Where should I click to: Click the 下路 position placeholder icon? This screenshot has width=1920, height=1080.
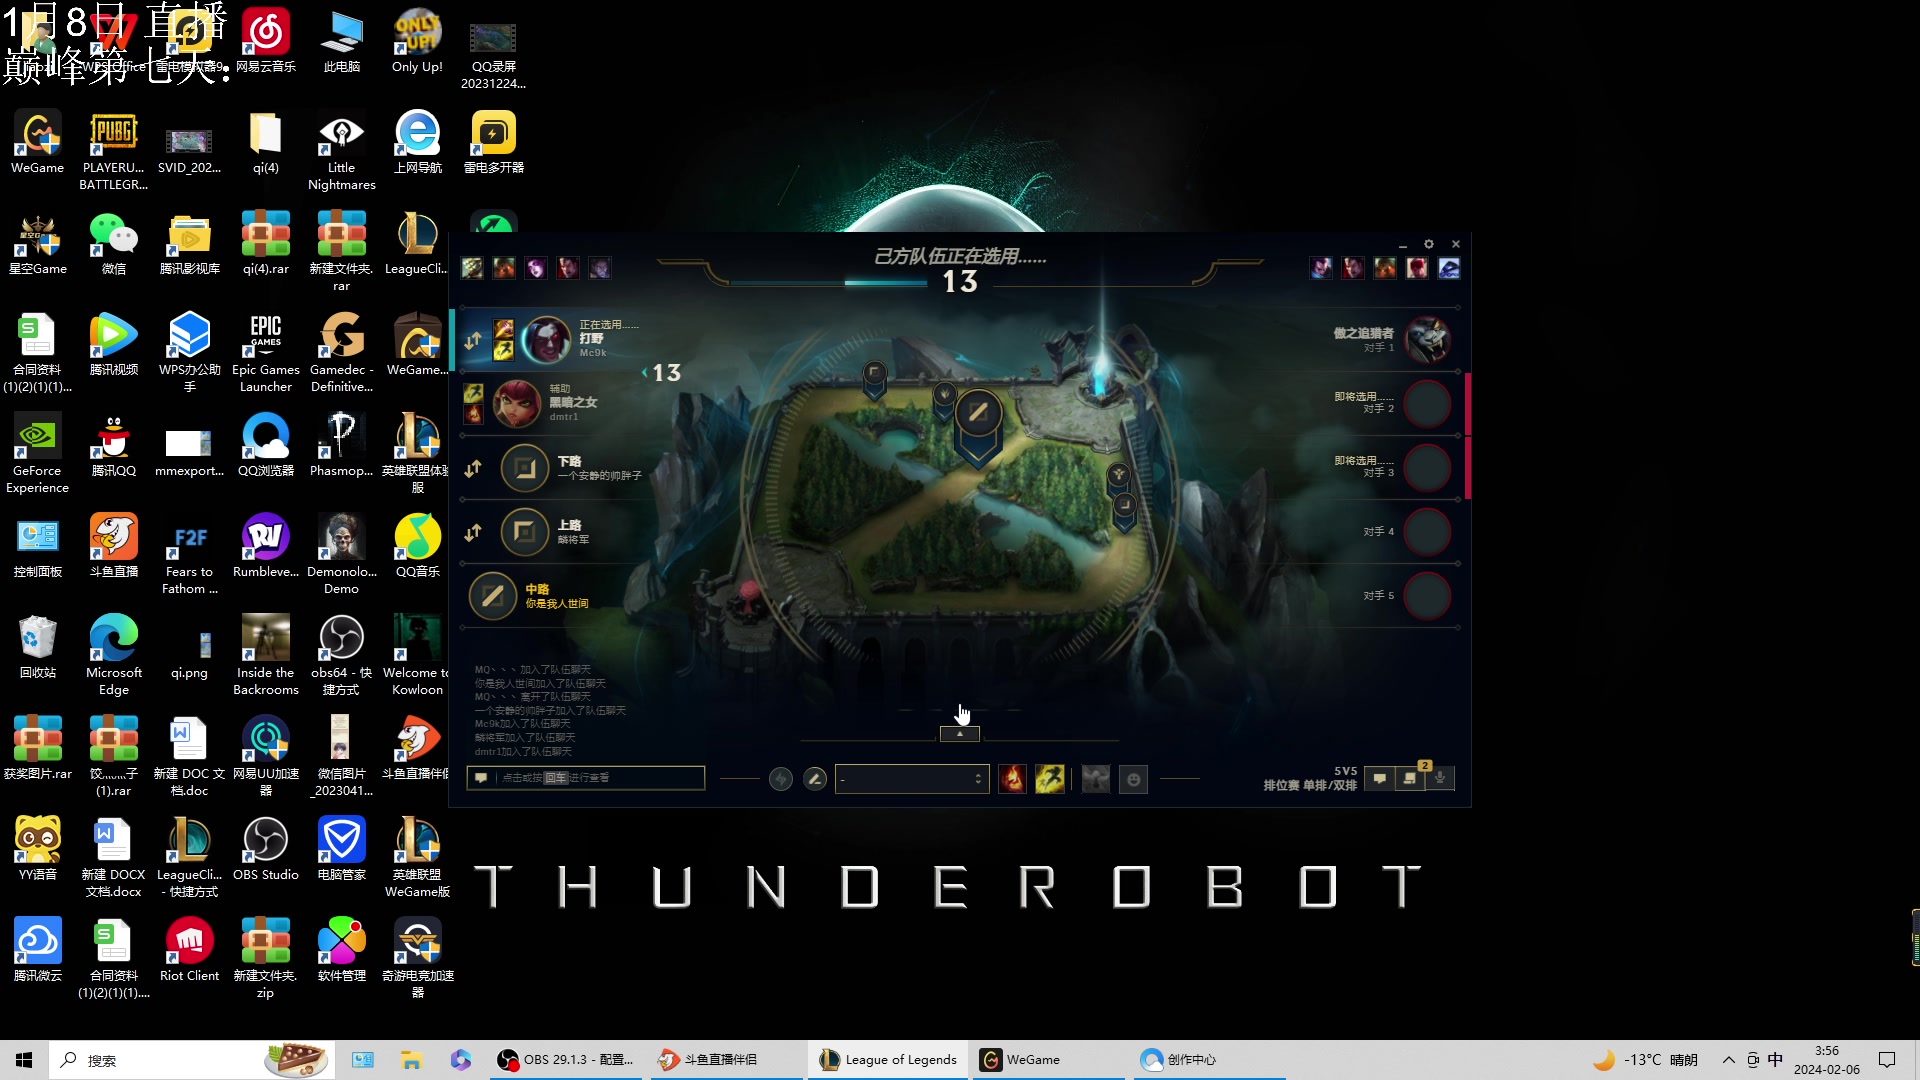click(525, 468)
